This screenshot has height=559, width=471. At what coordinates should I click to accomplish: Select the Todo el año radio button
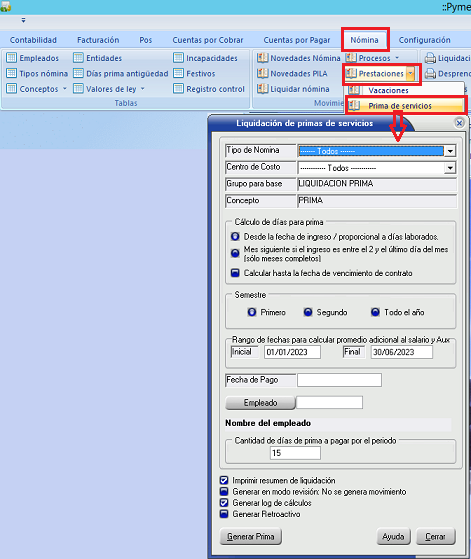point(375,312)
